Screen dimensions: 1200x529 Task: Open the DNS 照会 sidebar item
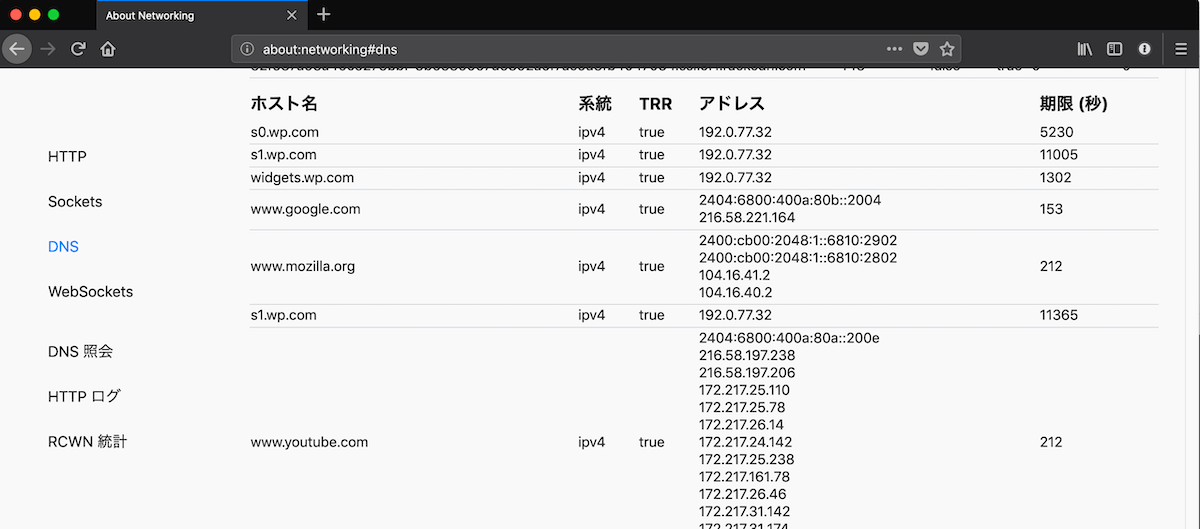(x=81, y=352)
